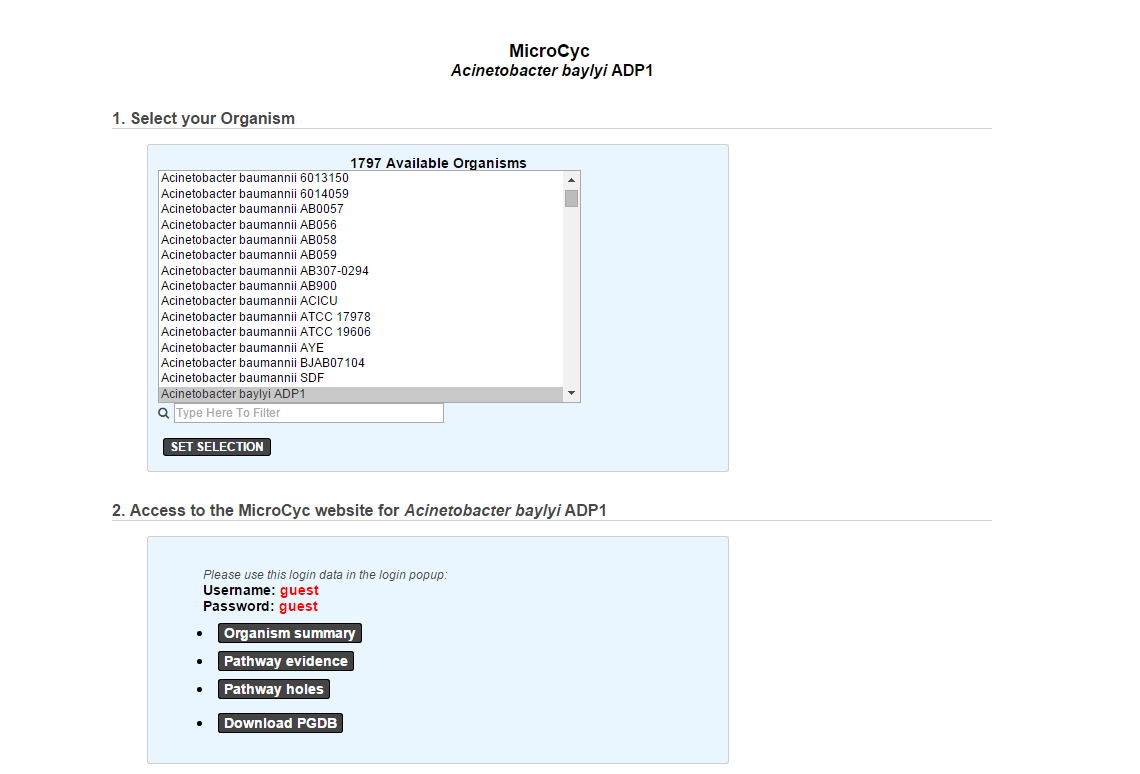Image resolution: width=1140 pixels, height=774 pixels.
Task: Select Acinetobacter baumannii AB059
Action: click(361, 255)
